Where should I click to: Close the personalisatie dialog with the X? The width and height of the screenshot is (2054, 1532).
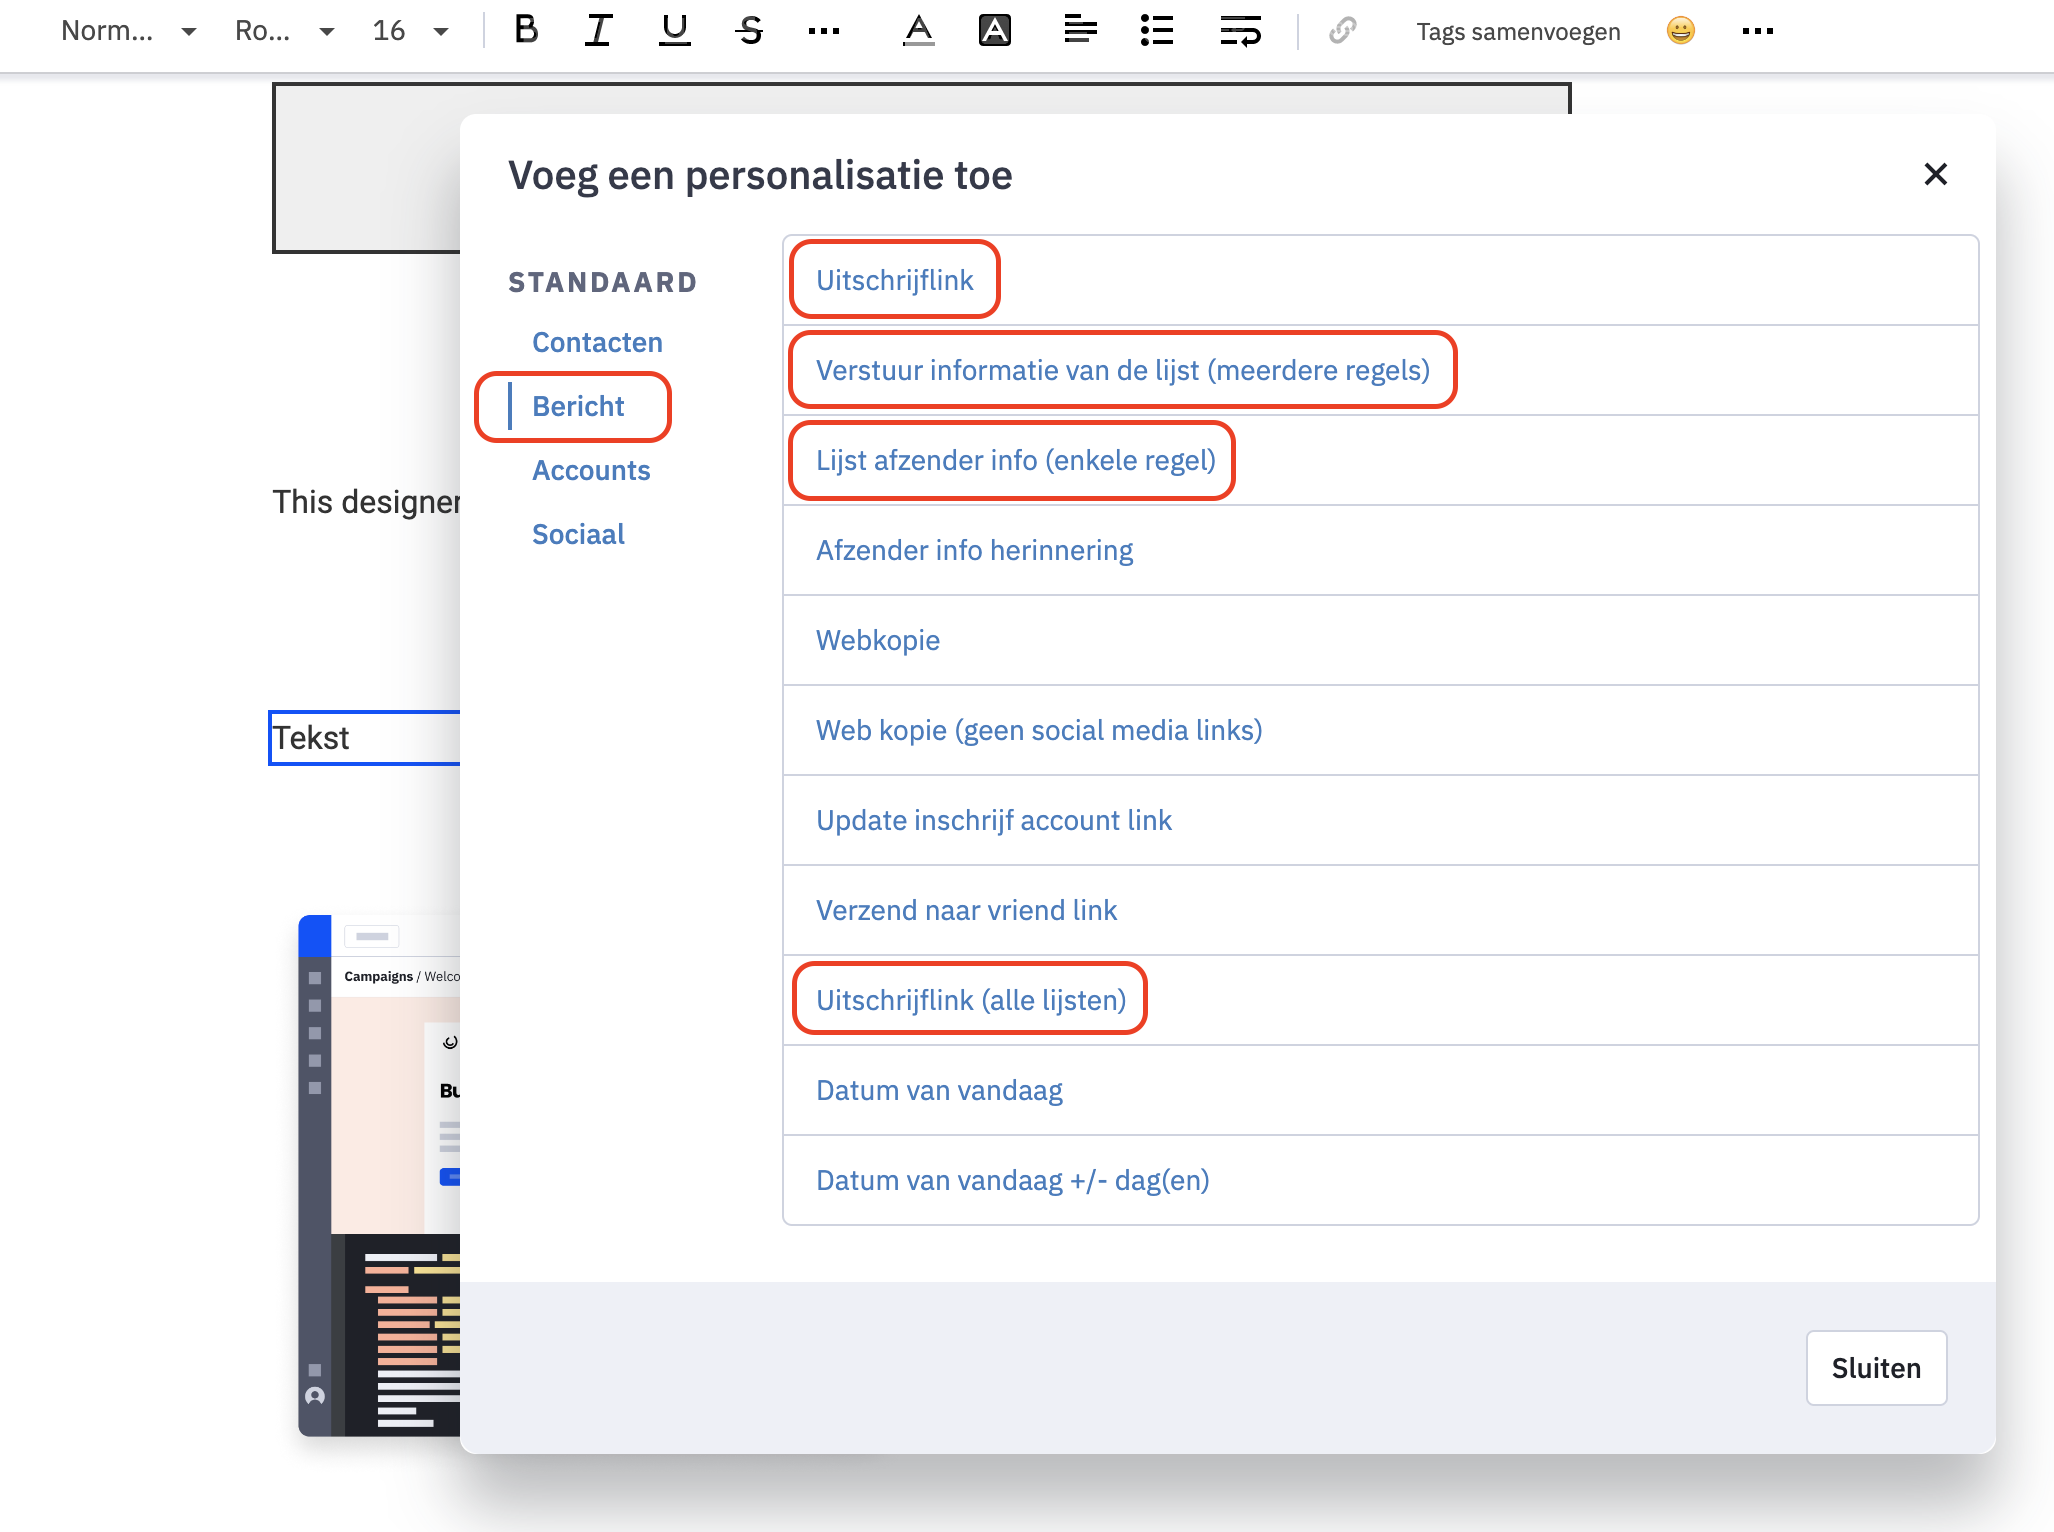pos(1936,174)
